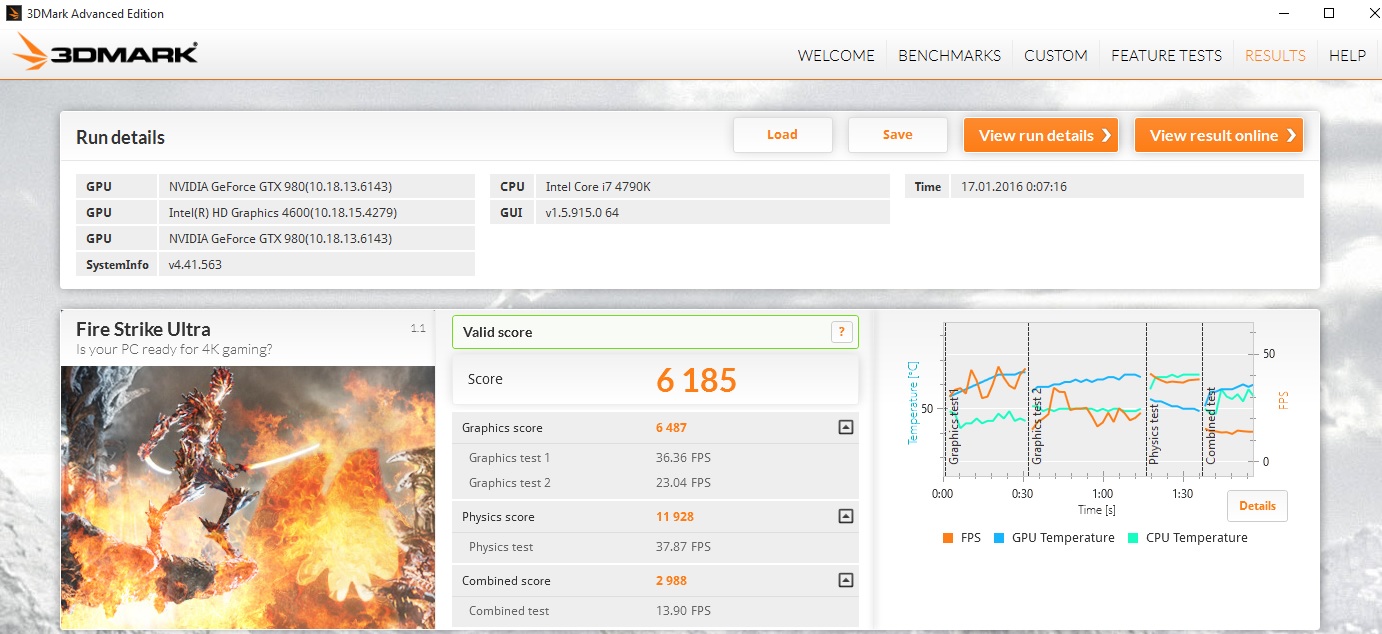Click the Combined score value 2 988
The image size is (1382, 634).
[x=671, y=580]
